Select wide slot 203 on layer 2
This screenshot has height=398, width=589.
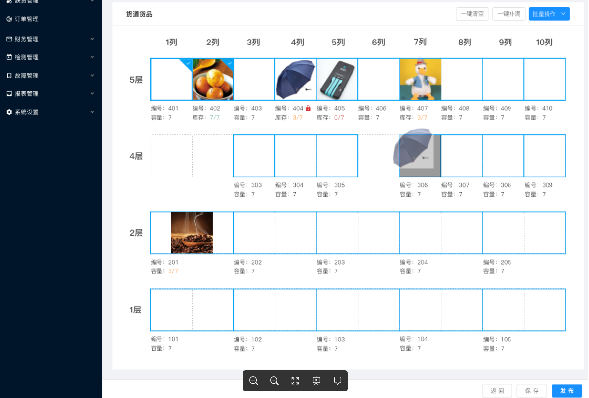pyautogui.click(x=358, y=232)
